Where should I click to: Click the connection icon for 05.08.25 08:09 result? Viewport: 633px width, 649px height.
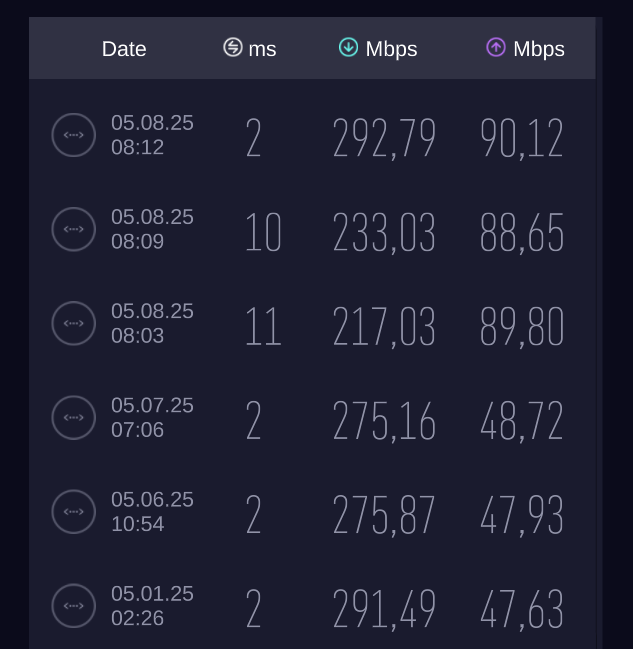tap(74, 229)
